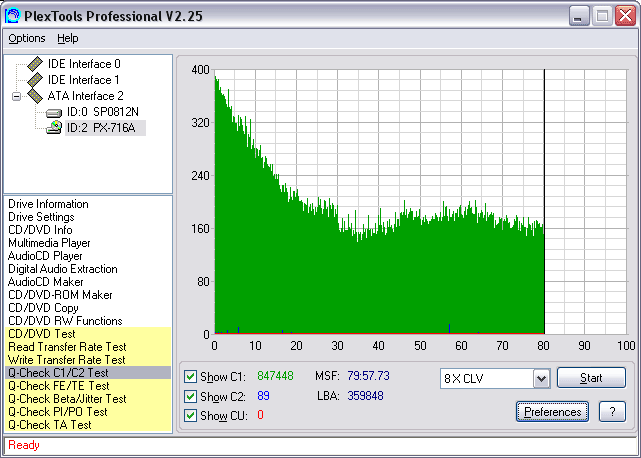Click the LBA value 359848
Viewport: 641px width, 458px height.
(365, 395)
